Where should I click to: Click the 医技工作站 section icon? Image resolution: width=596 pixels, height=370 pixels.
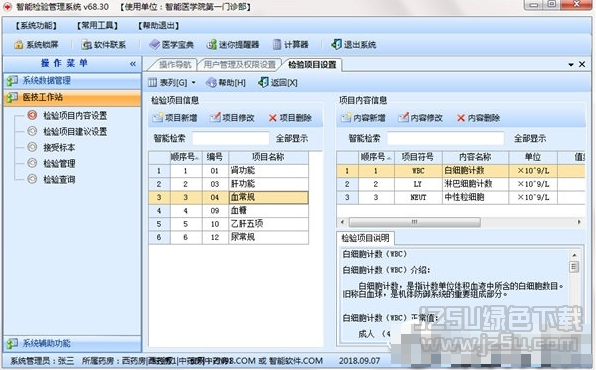12,97
